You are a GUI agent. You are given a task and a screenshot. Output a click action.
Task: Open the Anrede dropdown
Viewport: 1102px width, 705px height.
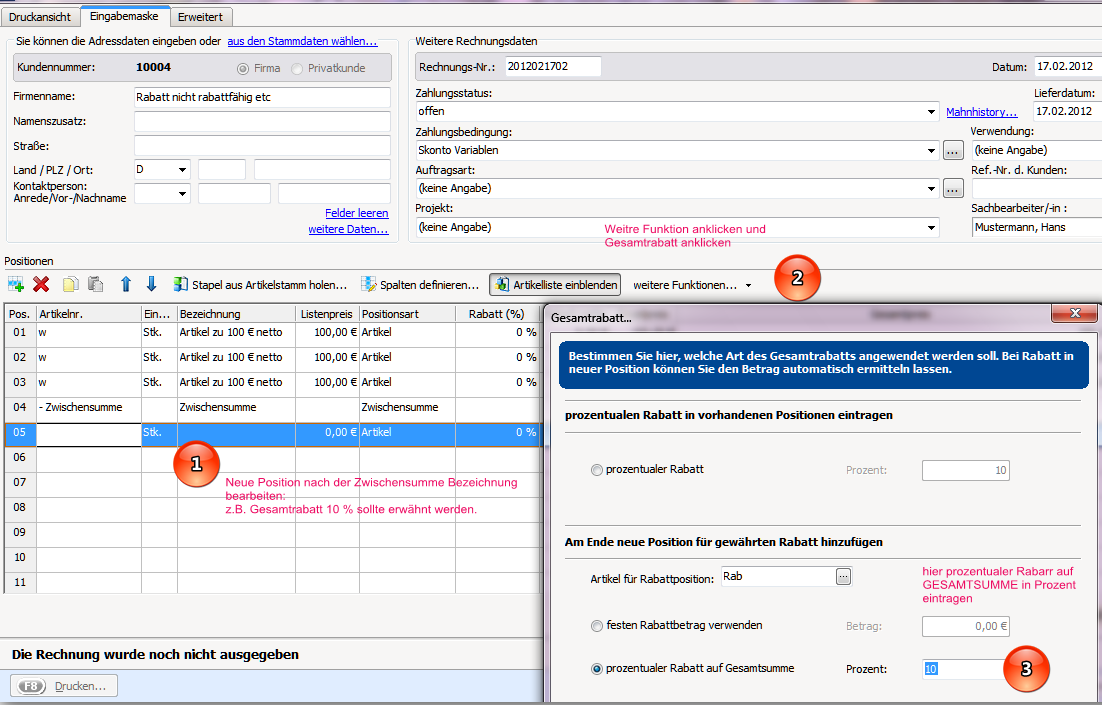coord(182,194)
